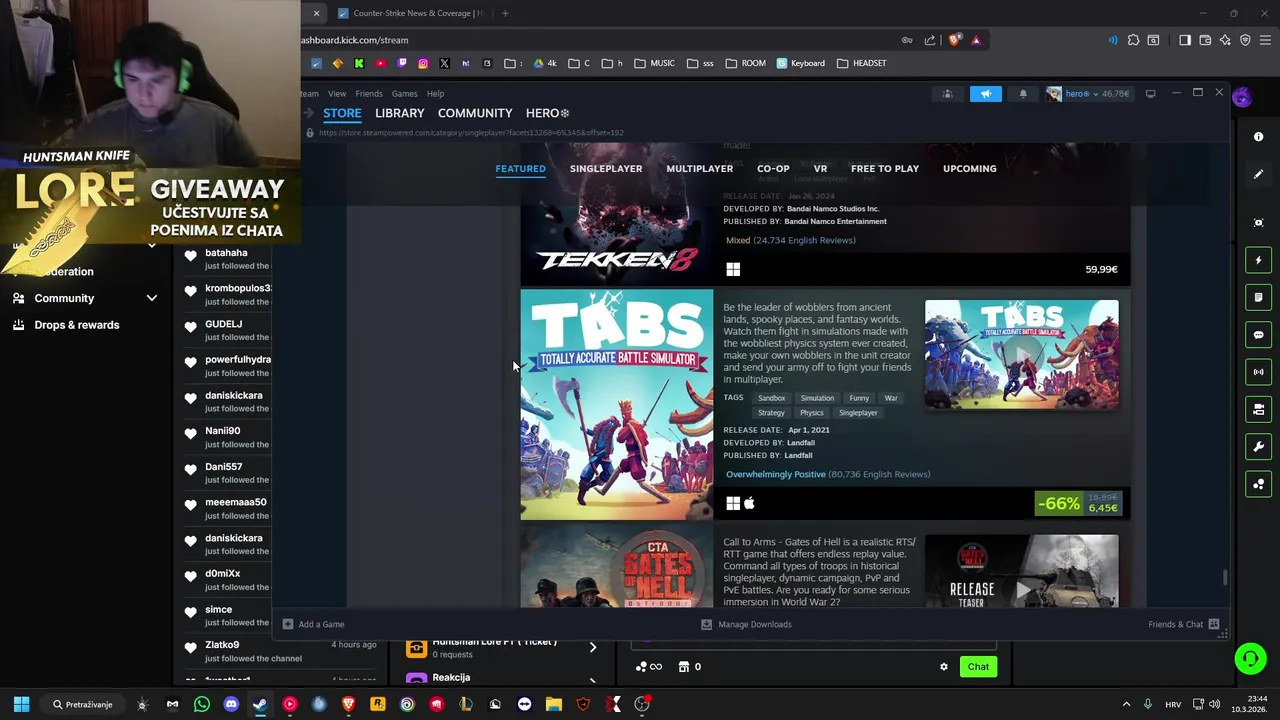This screenshot has height=720, width=1280.
Task: Click Landfall developer link
Action: tap(801, 442)
